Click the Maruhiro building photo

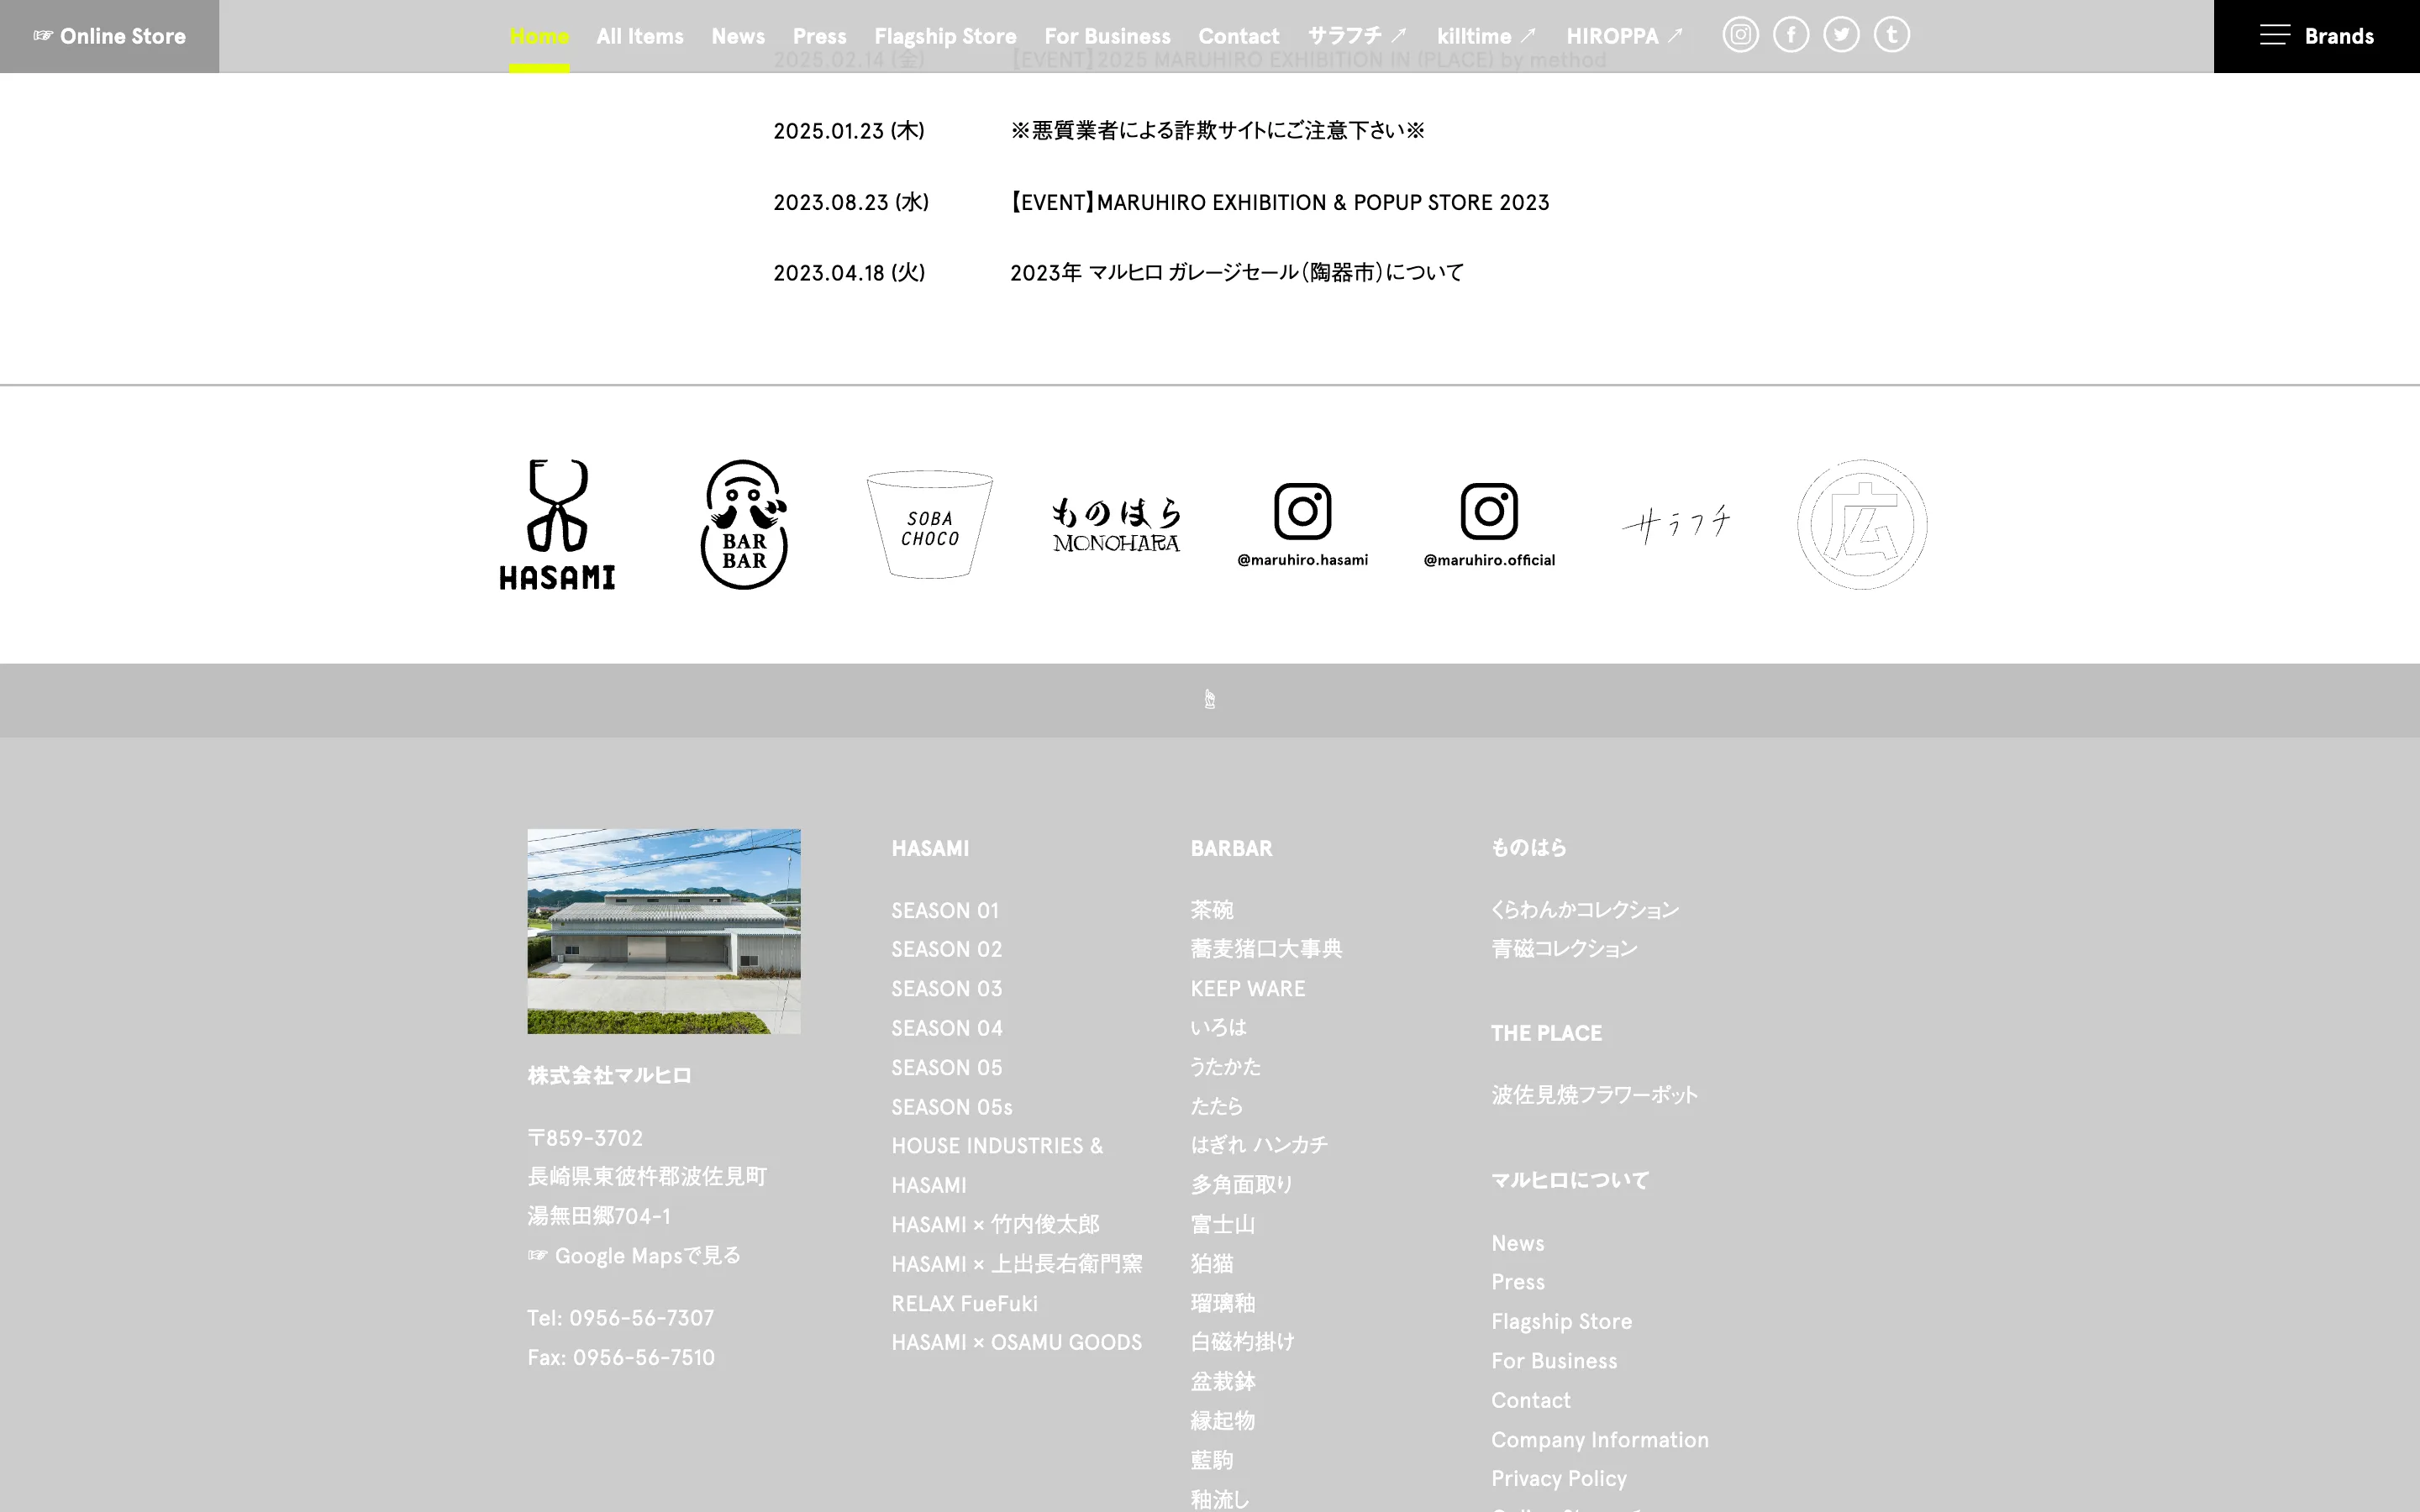664,931
